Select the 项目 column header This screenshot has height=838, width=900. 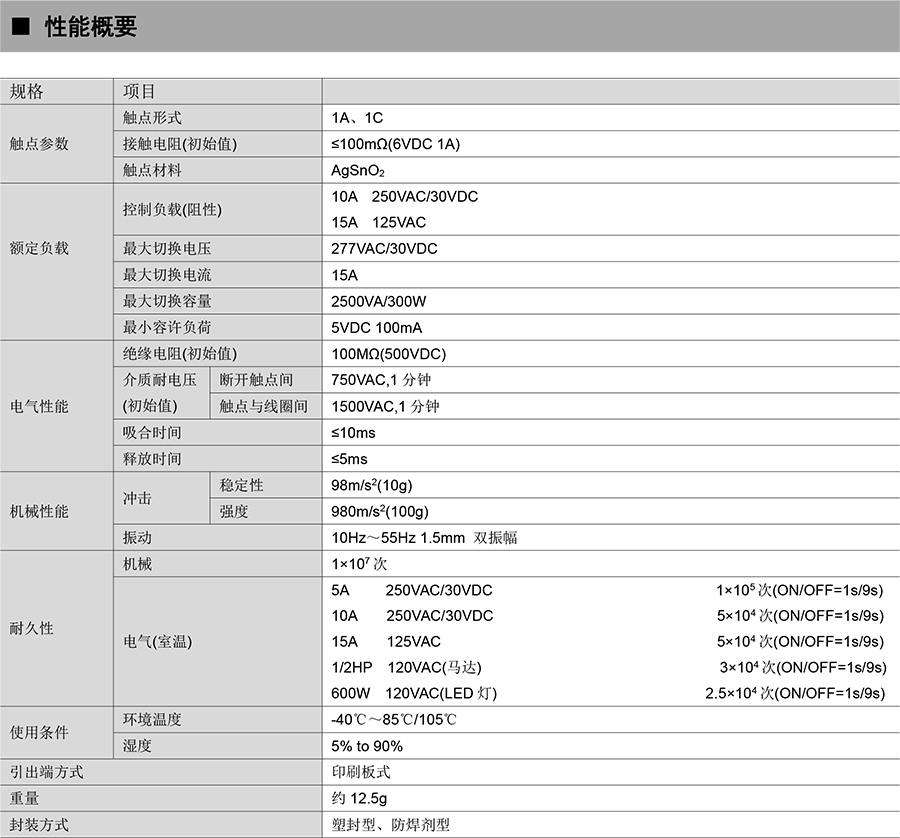tap(139, 92)
